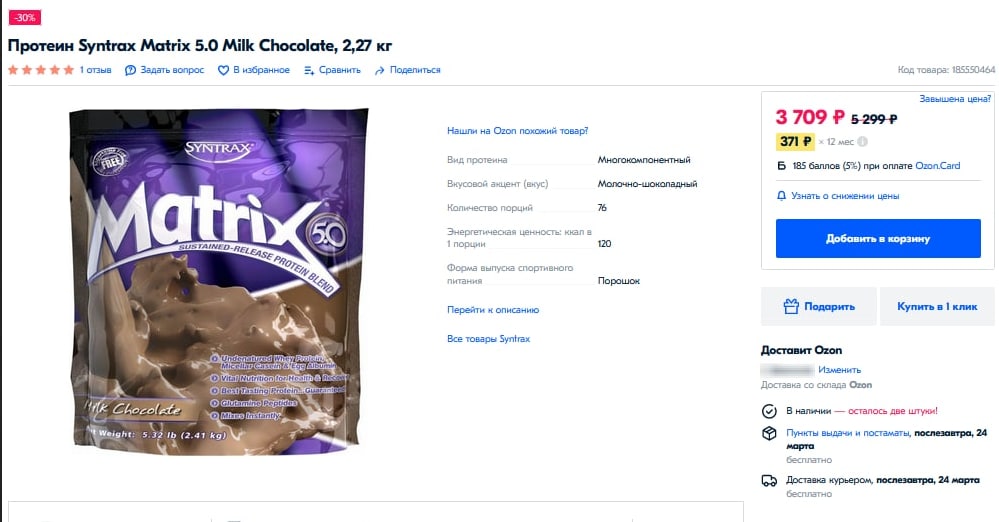Click the five-star rating

click(41, 70)
